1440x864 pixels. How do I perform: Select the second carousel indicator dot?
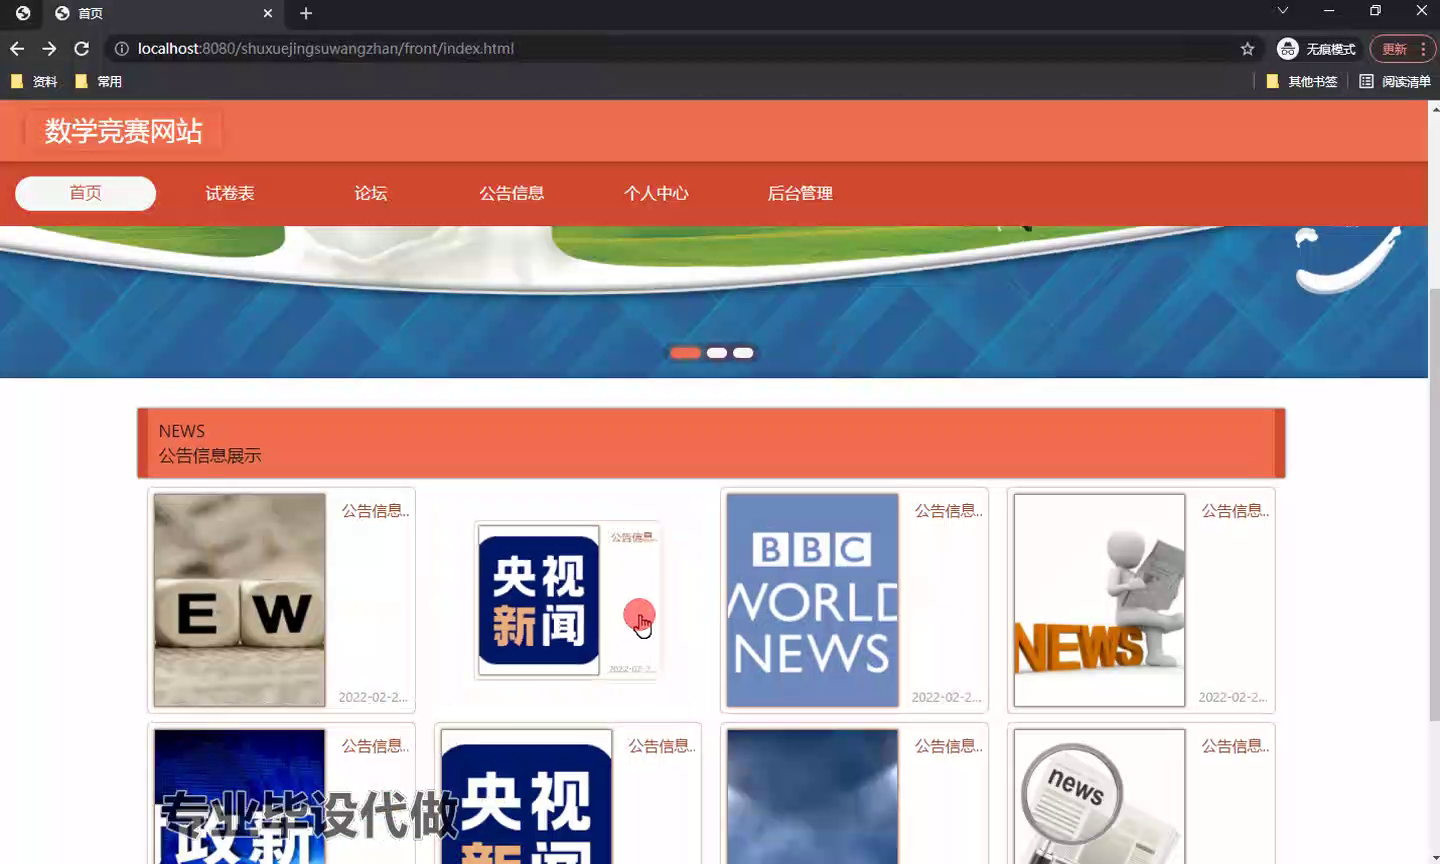click(x=717, y=353)
